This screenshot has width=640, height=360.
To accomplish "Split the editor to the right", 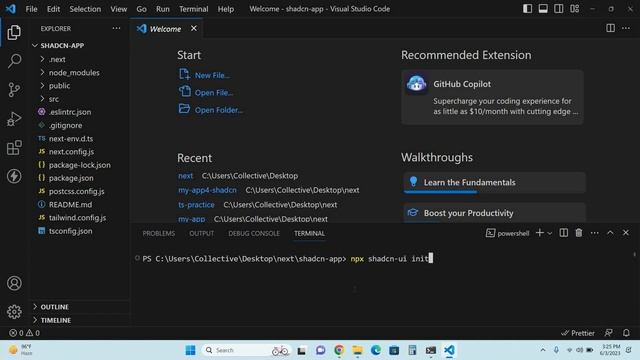I will coord(610,28).
